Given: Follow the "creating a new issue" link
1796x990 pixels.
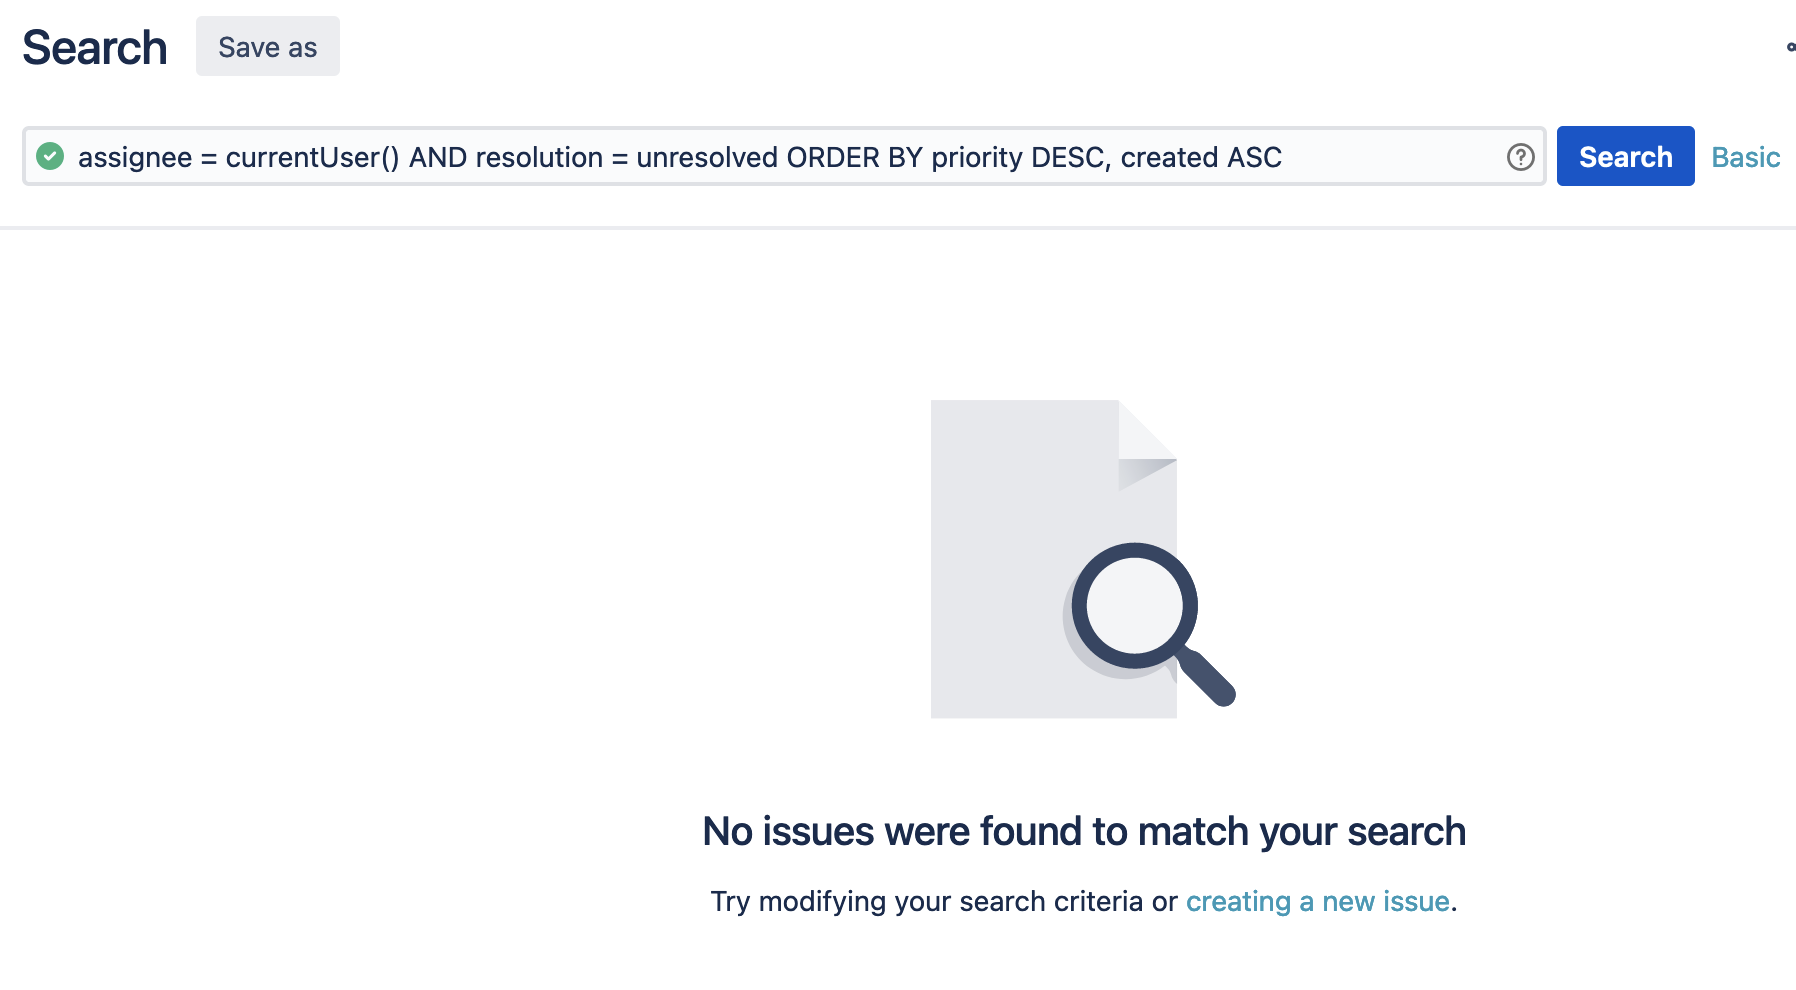Looking at the screenshot, I should (x=1317, y=901).
